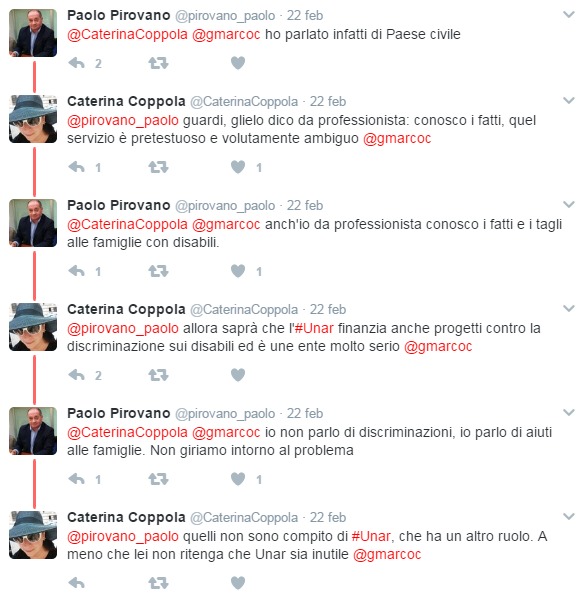585x601 pixels.
Task: Retweet Paolo's 'anch'io da professionista' tweet
Action: 158,271
